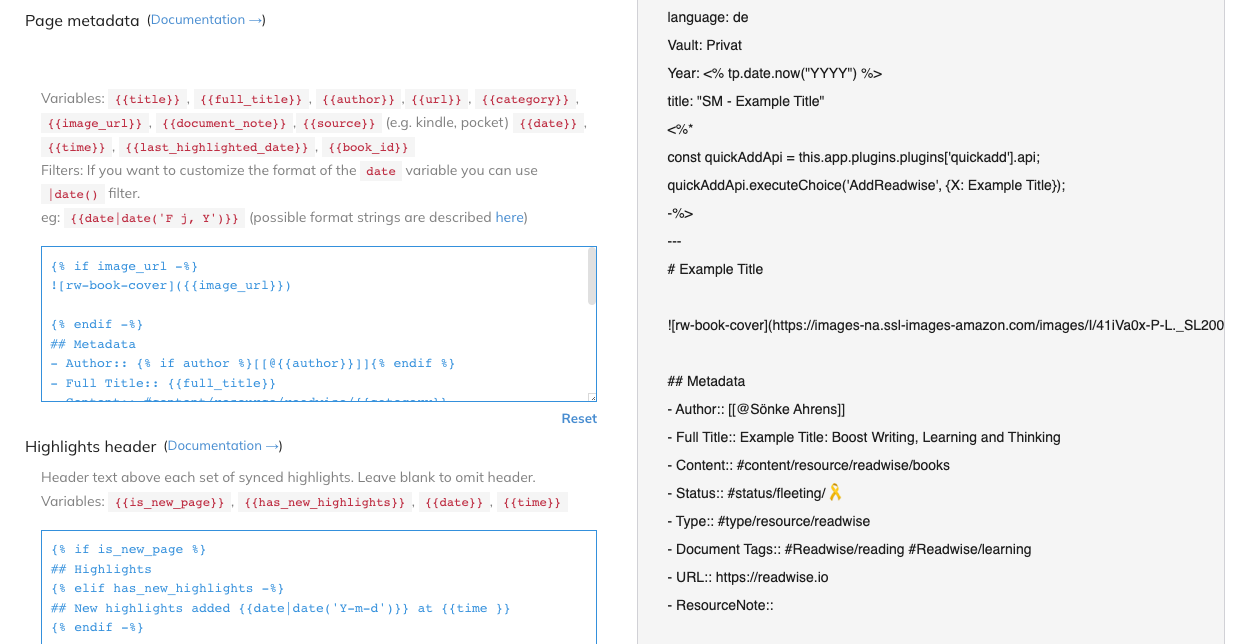Screen dimensions: 1259x644
Task: Select the {{author}} variable tag
Action: (x=359, y=99)
